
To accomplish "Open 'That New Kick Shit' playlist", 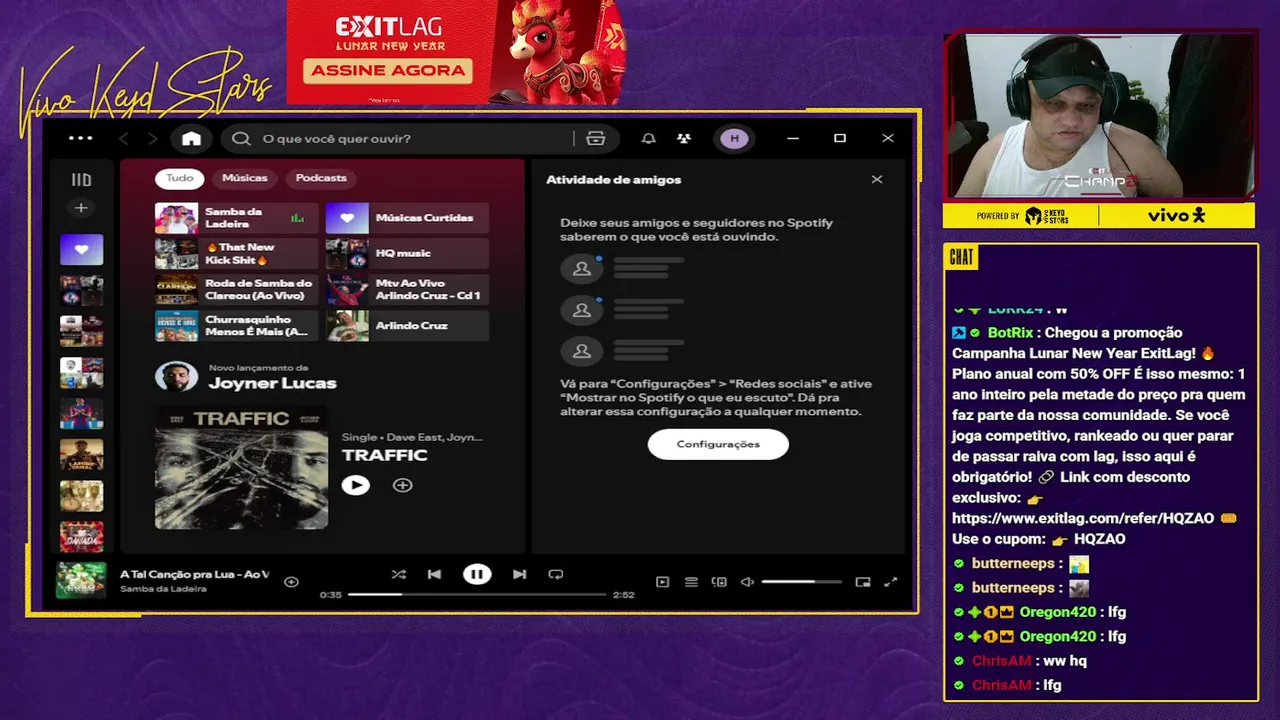I will (x=236, y=254).
